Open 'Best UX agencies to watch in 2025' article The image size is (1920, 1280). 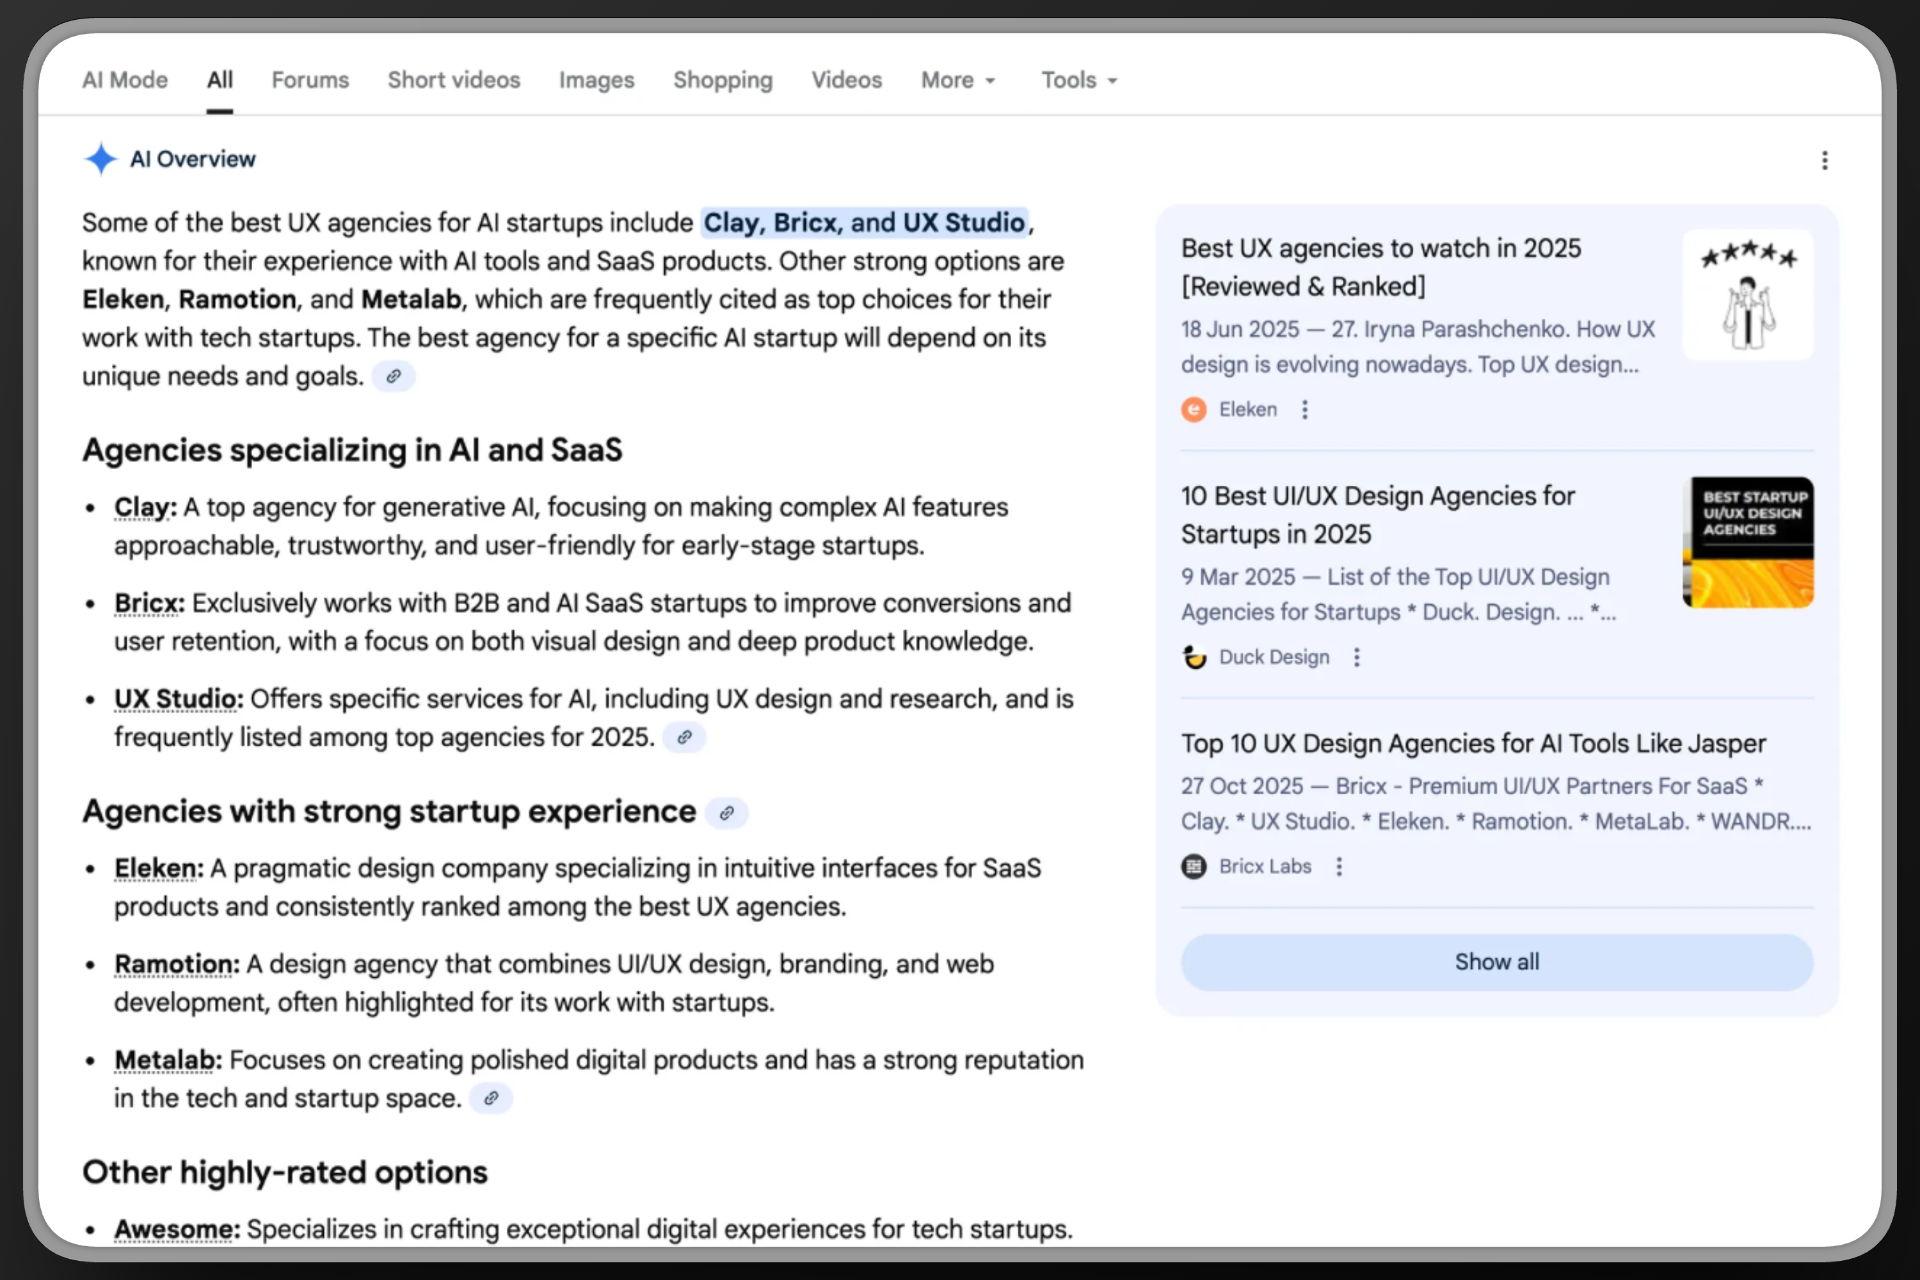point(1381,267)
